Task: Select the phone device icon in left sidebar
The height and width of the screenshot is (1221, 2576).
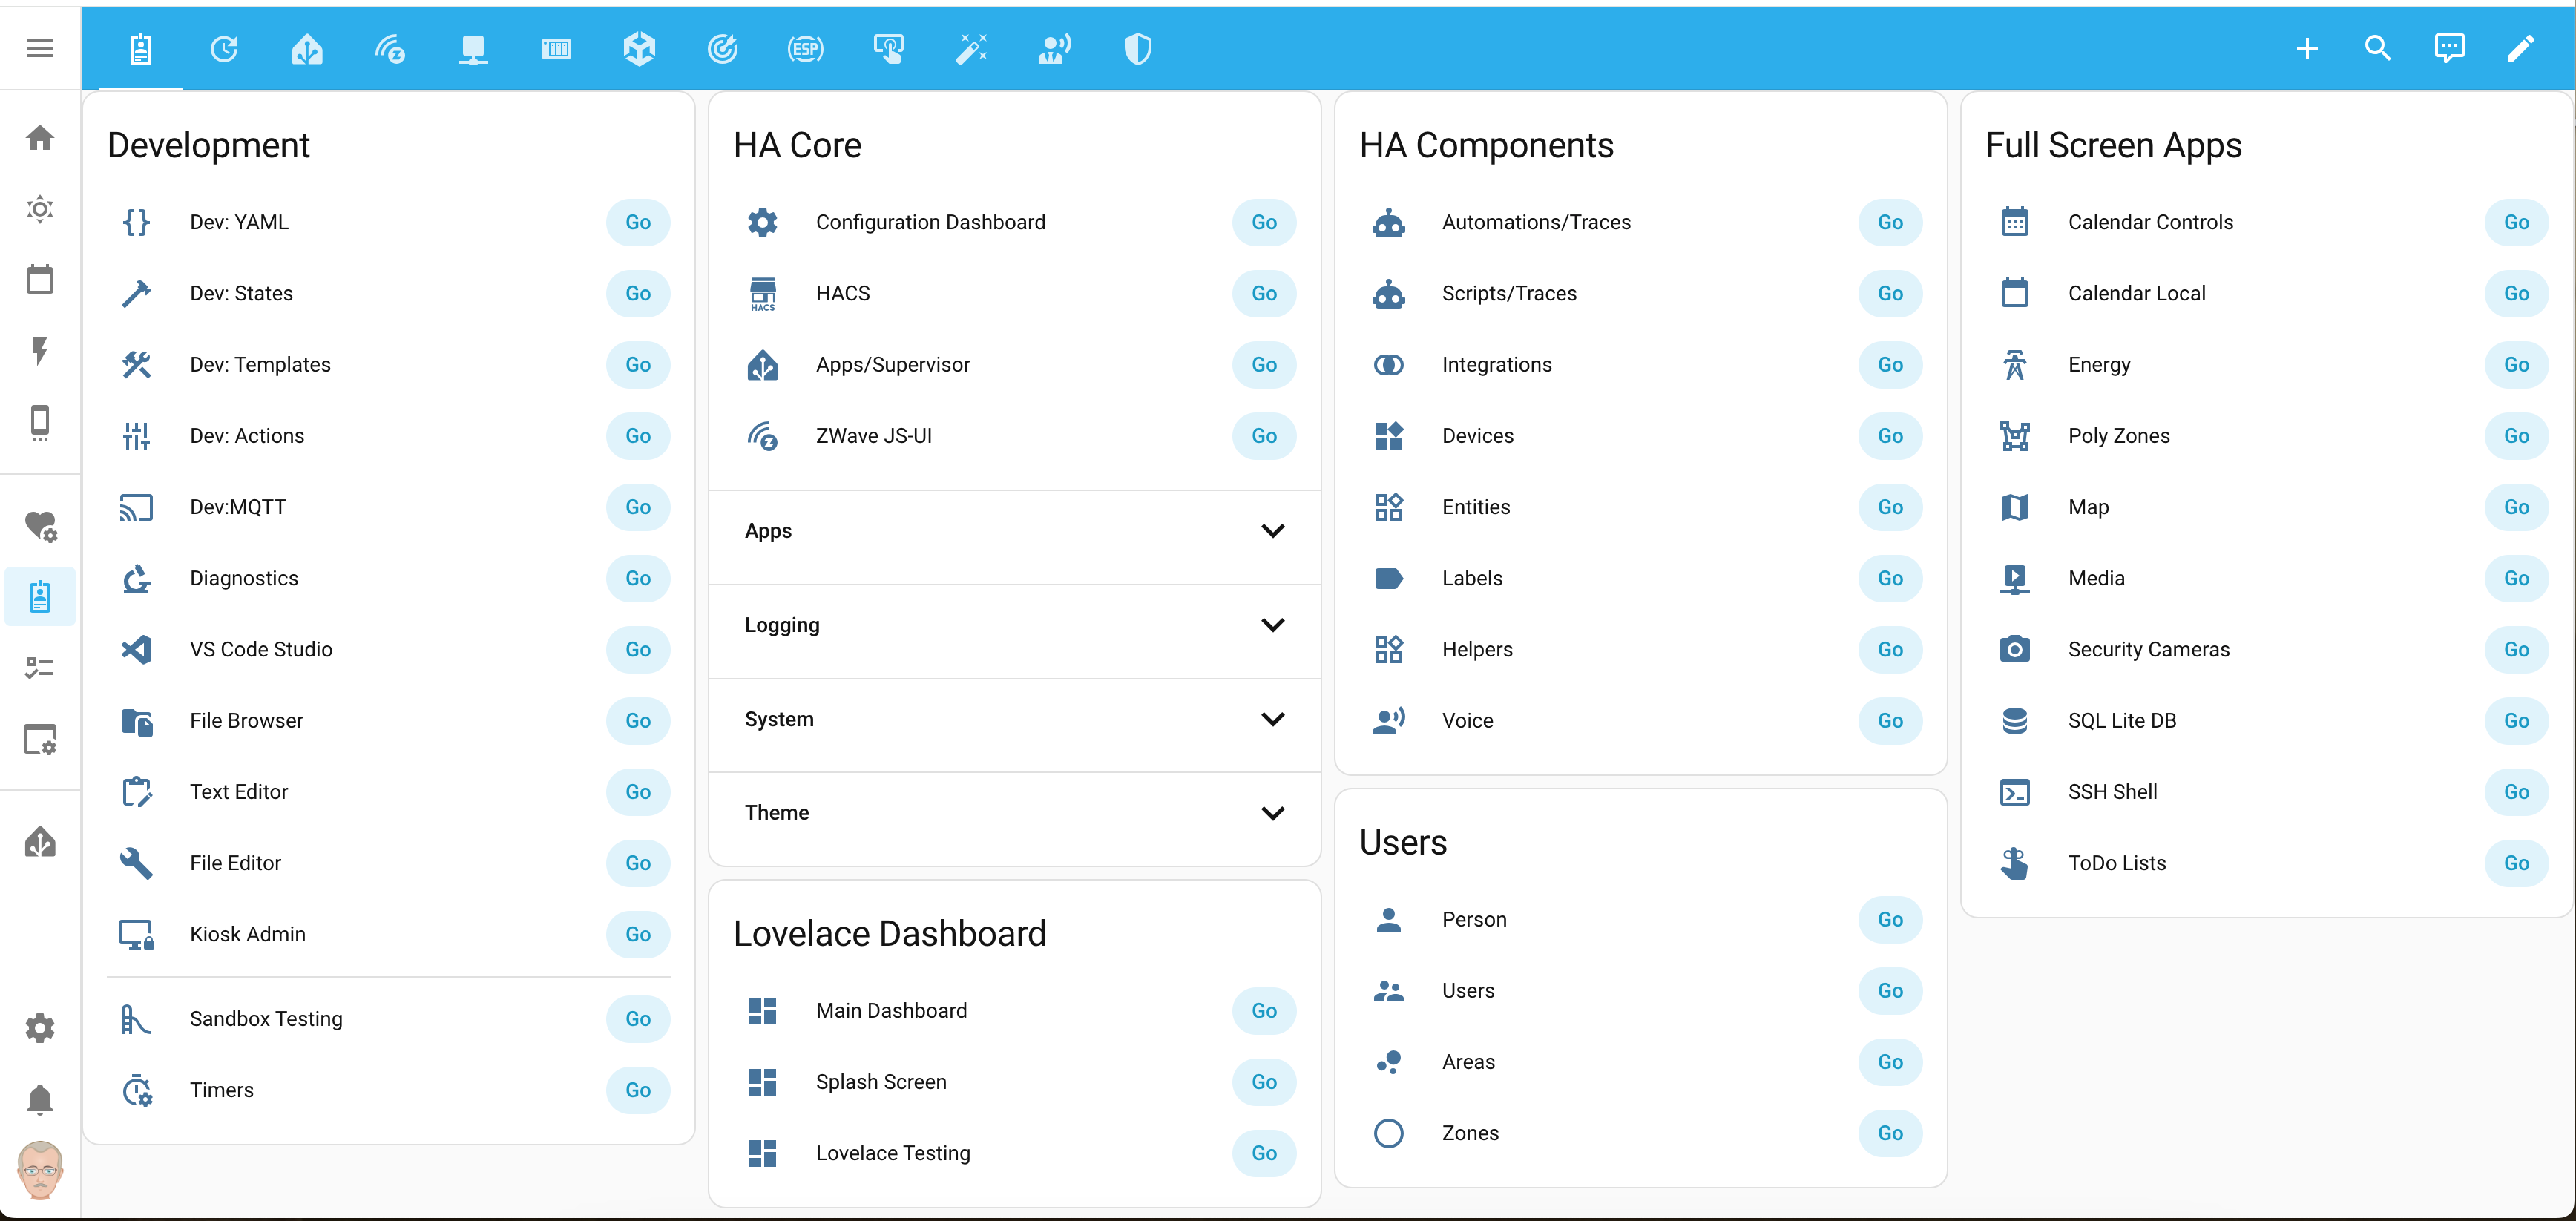Action: [40, 422]
